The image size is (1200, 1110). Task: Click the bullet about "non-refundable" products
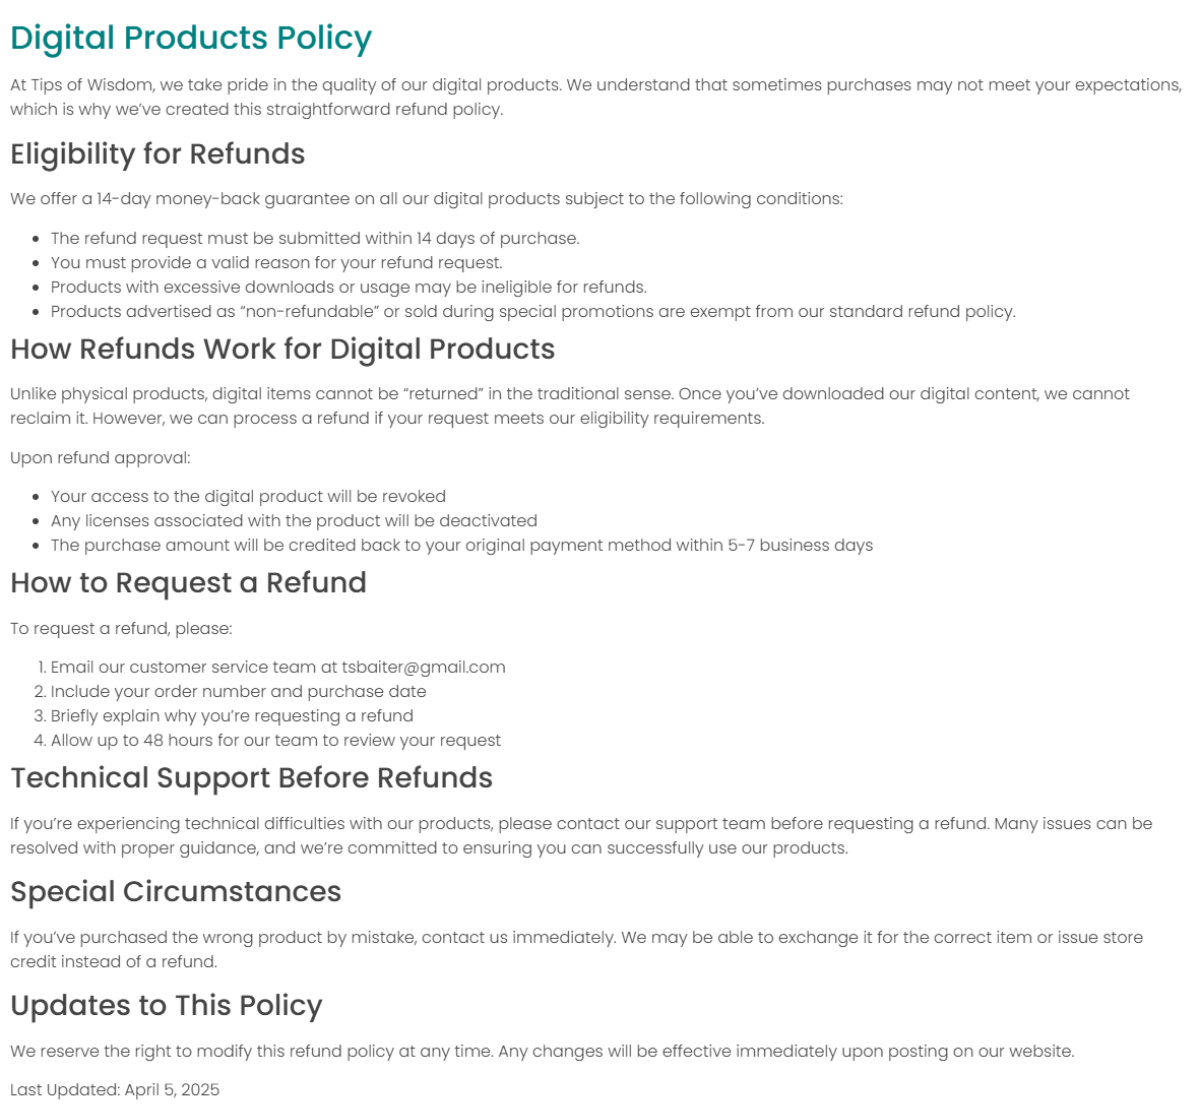pyautogui.click(x=532, y=312)
